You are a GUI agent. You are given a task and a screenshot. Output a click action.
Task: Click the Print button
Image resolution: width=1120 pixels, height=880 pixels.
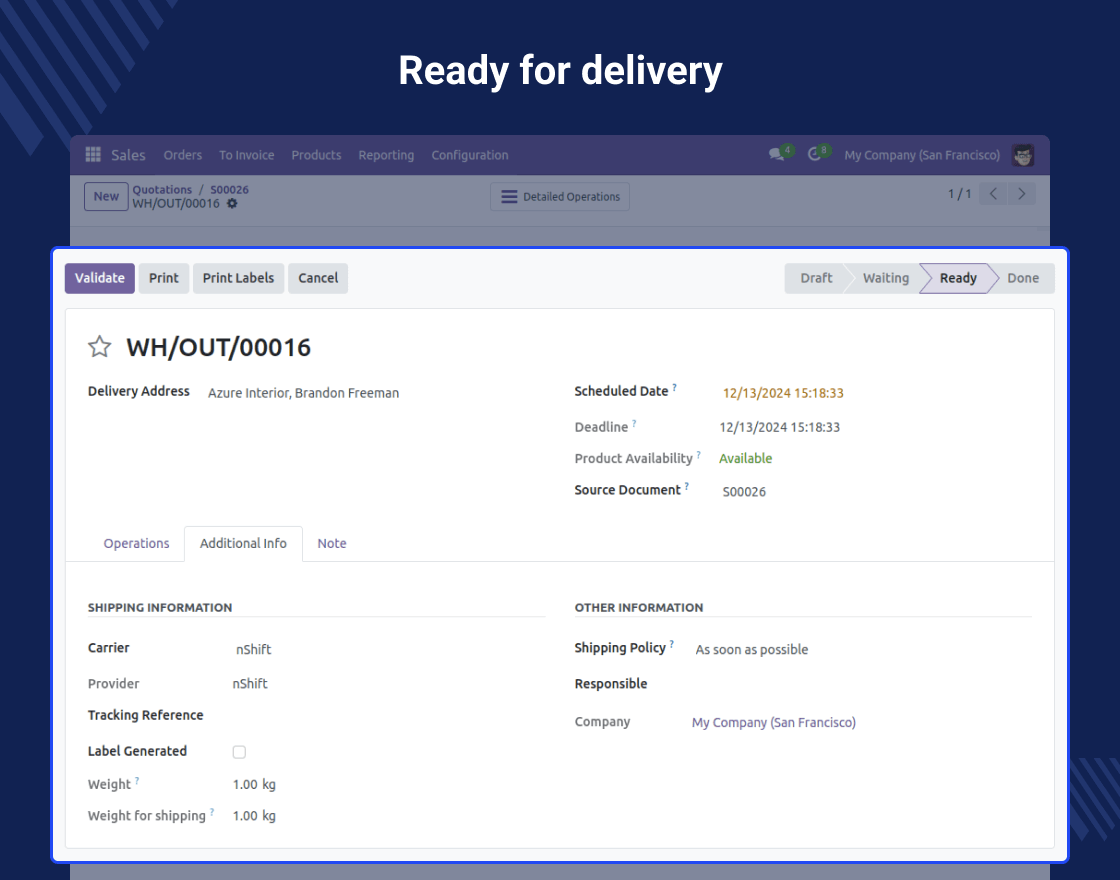coord(164,279)
